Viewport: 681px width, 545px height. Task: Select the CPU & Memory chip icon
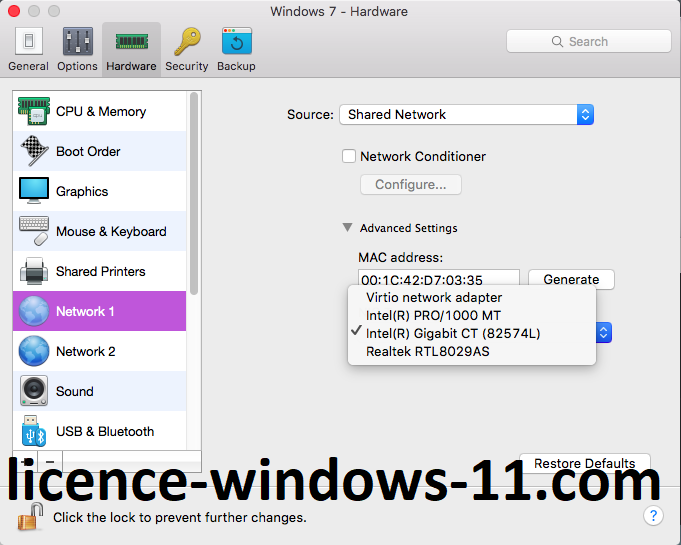(x=34, y=111)
